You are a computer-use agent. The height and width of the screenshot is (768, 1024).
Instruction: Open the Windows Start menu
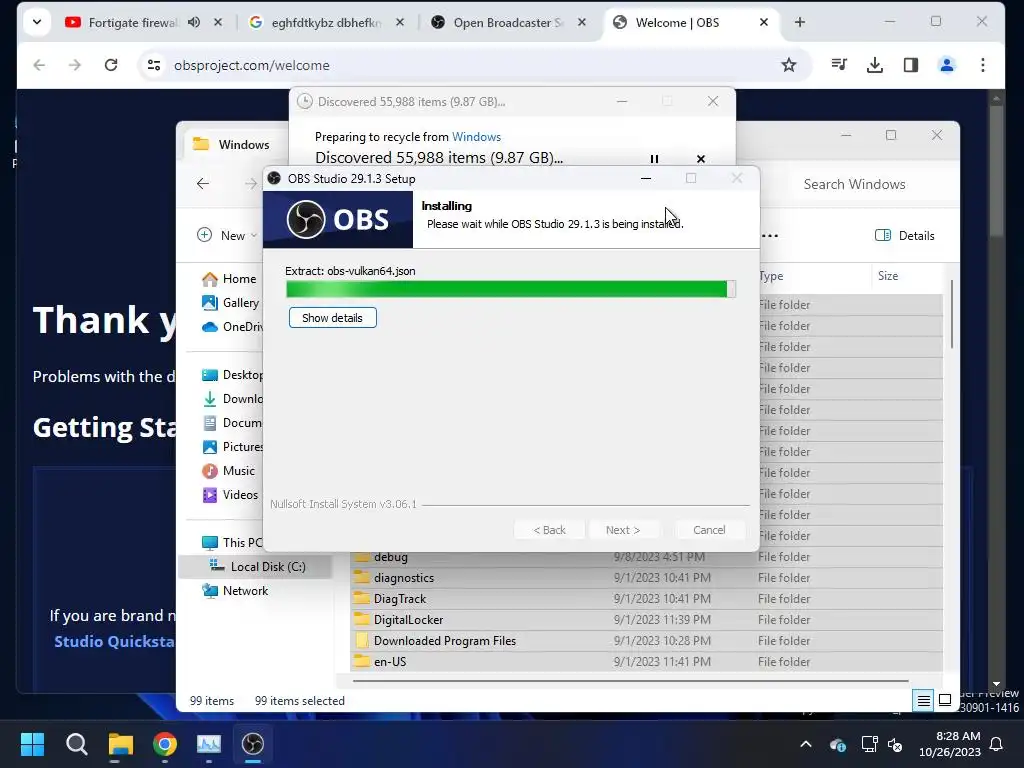[x=32, y=744]
